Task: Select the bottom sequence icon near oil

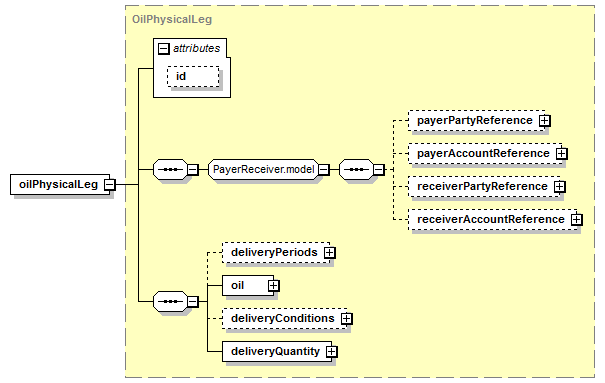Action: 171,301
